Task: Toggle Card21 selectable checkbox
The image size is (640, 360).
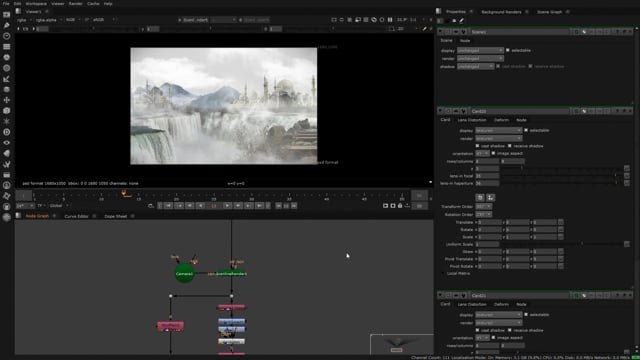Action: pos(526,315)
